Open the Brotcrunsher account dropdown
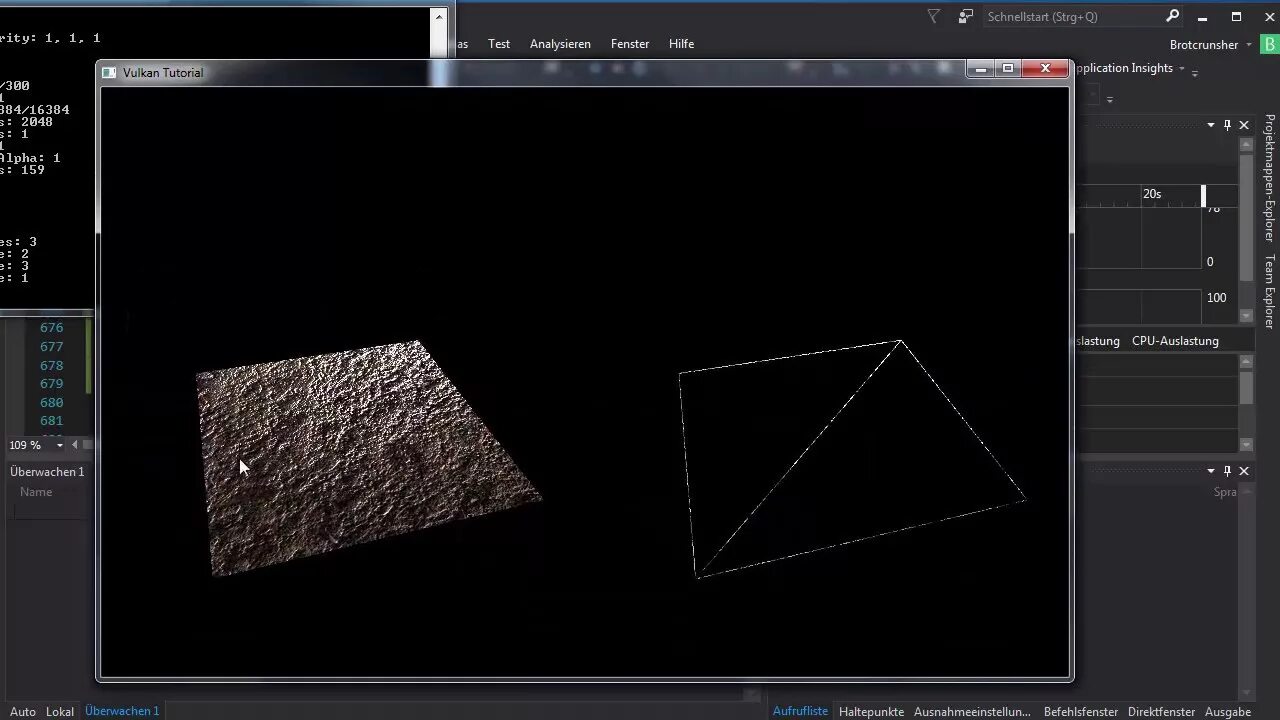The height and width of the screenshot is (720, 1280). click(x=1249, y=45)
